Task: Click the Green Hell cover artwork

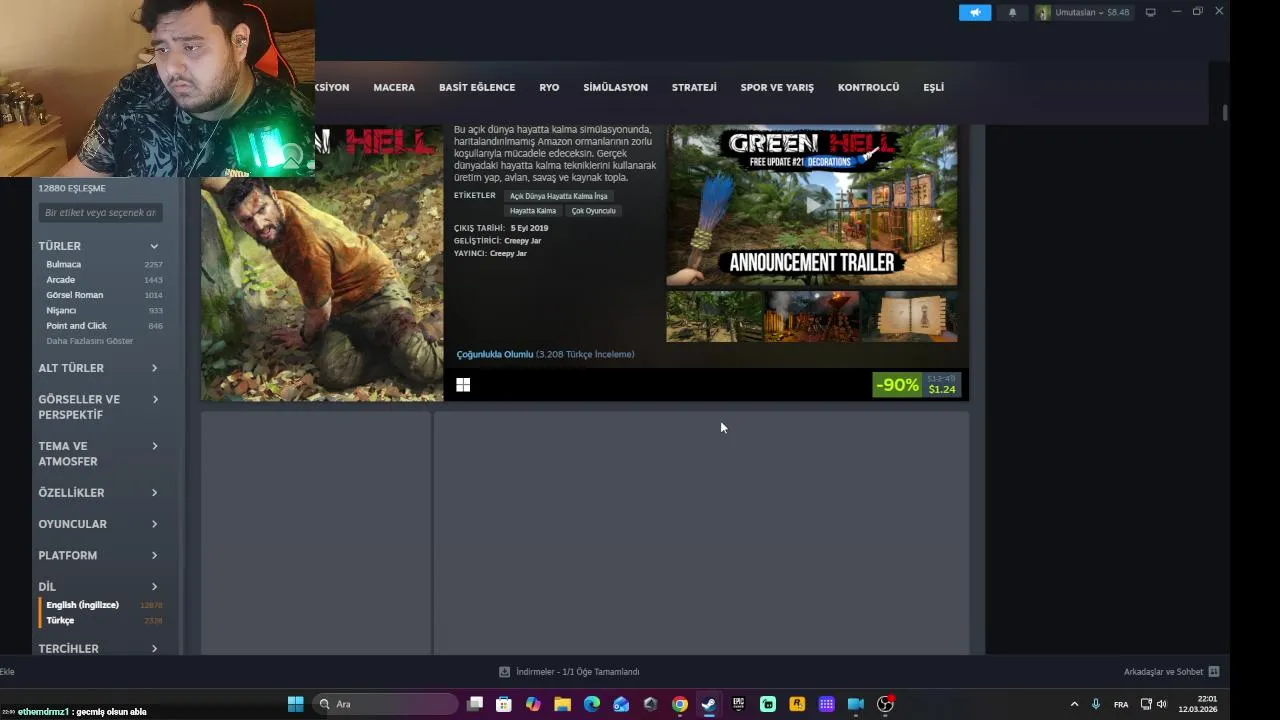Action: 322,263
